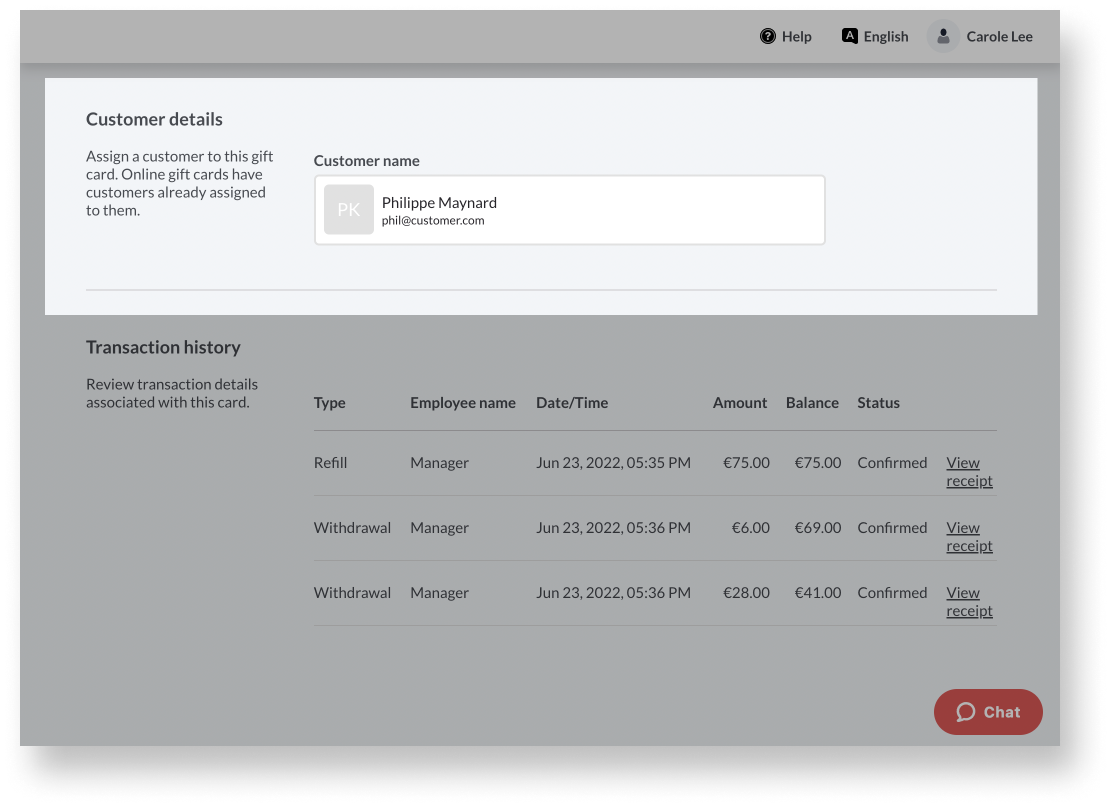Open the Carole Lee account menu
This screenshot has height=806, width=1110.
999,37
